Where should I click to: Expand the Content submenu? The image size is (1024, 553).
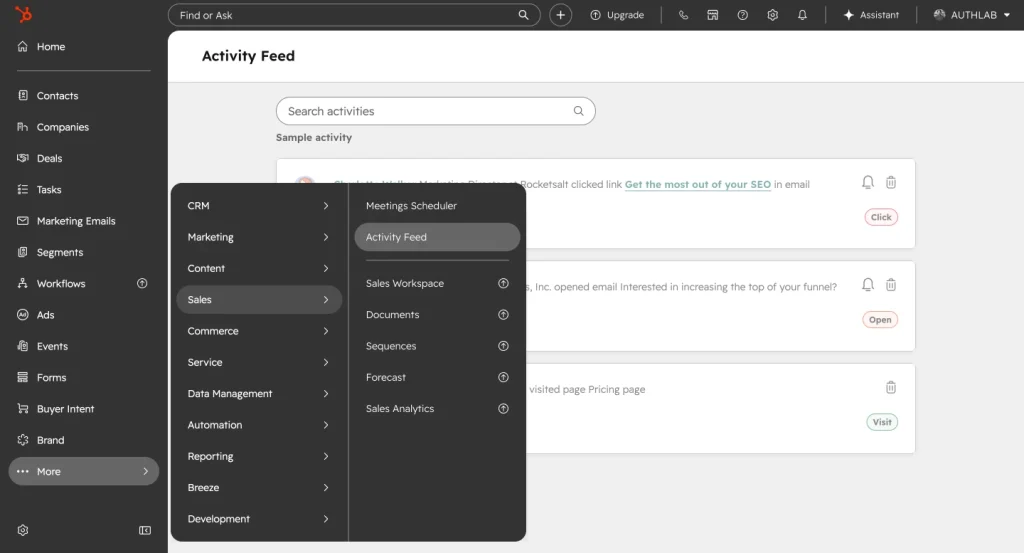259,268
